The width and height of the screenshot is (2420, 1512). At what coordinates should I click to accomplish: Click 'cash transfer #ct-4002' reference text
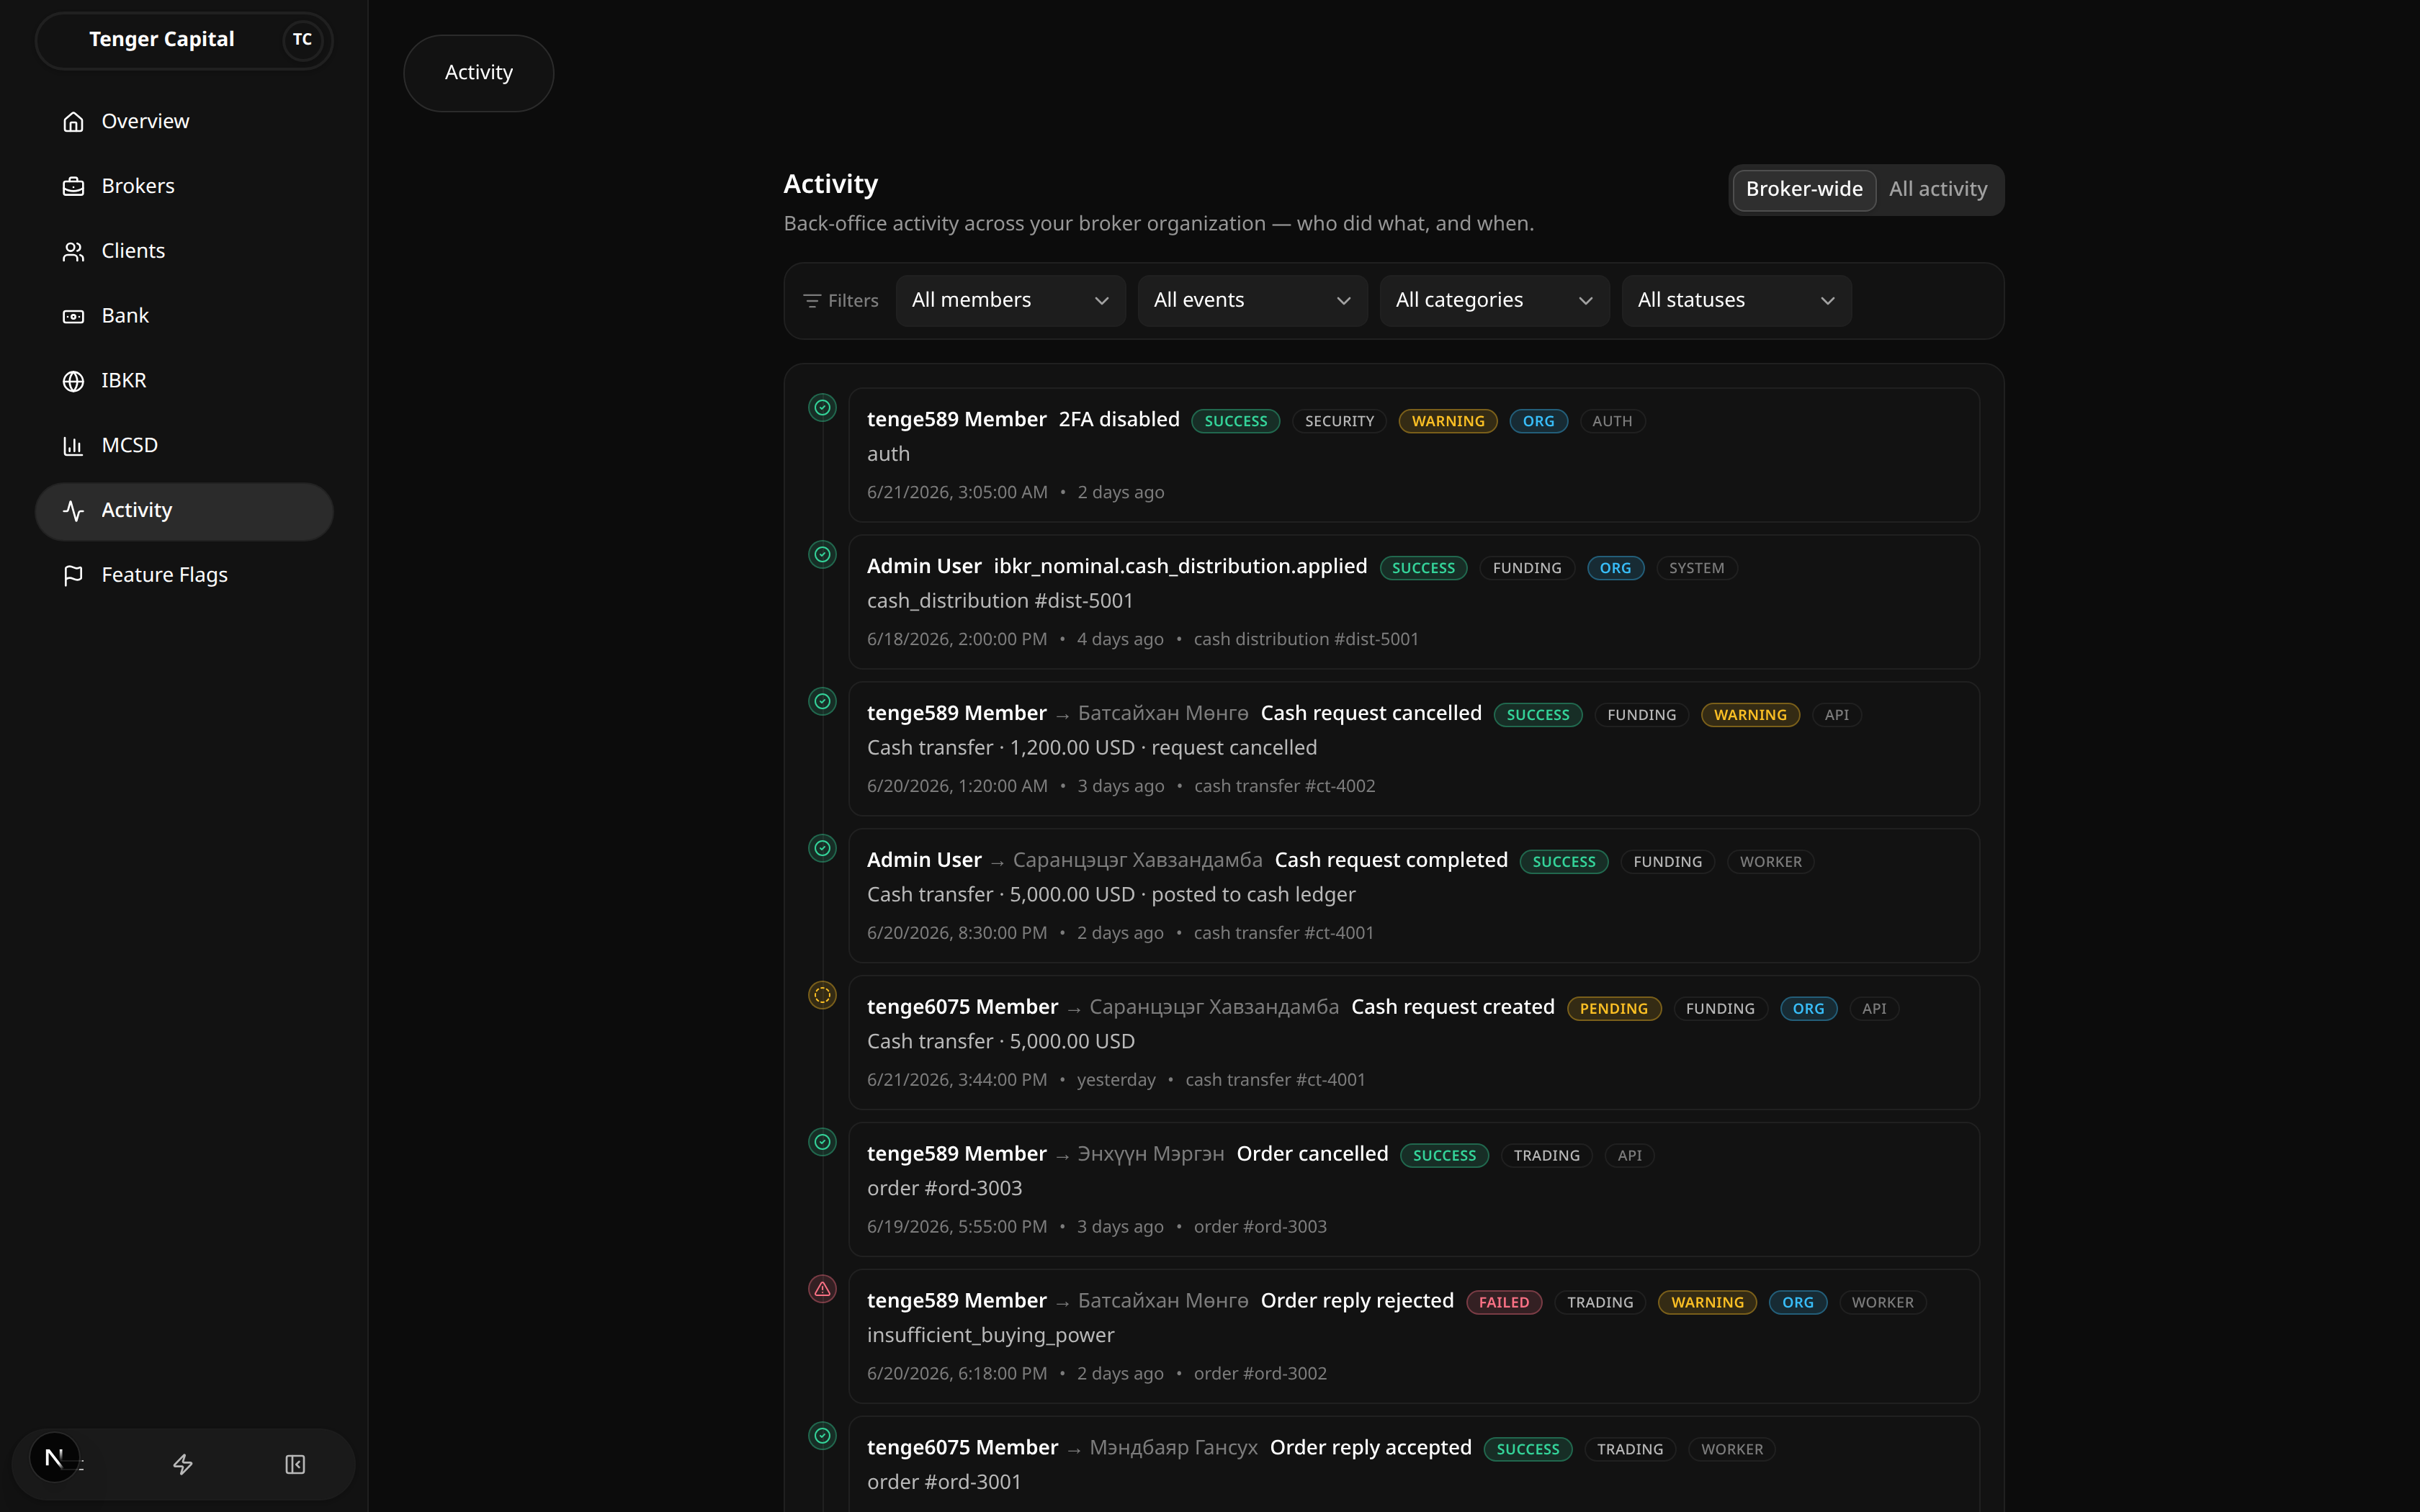click(x=1284, y=786)
